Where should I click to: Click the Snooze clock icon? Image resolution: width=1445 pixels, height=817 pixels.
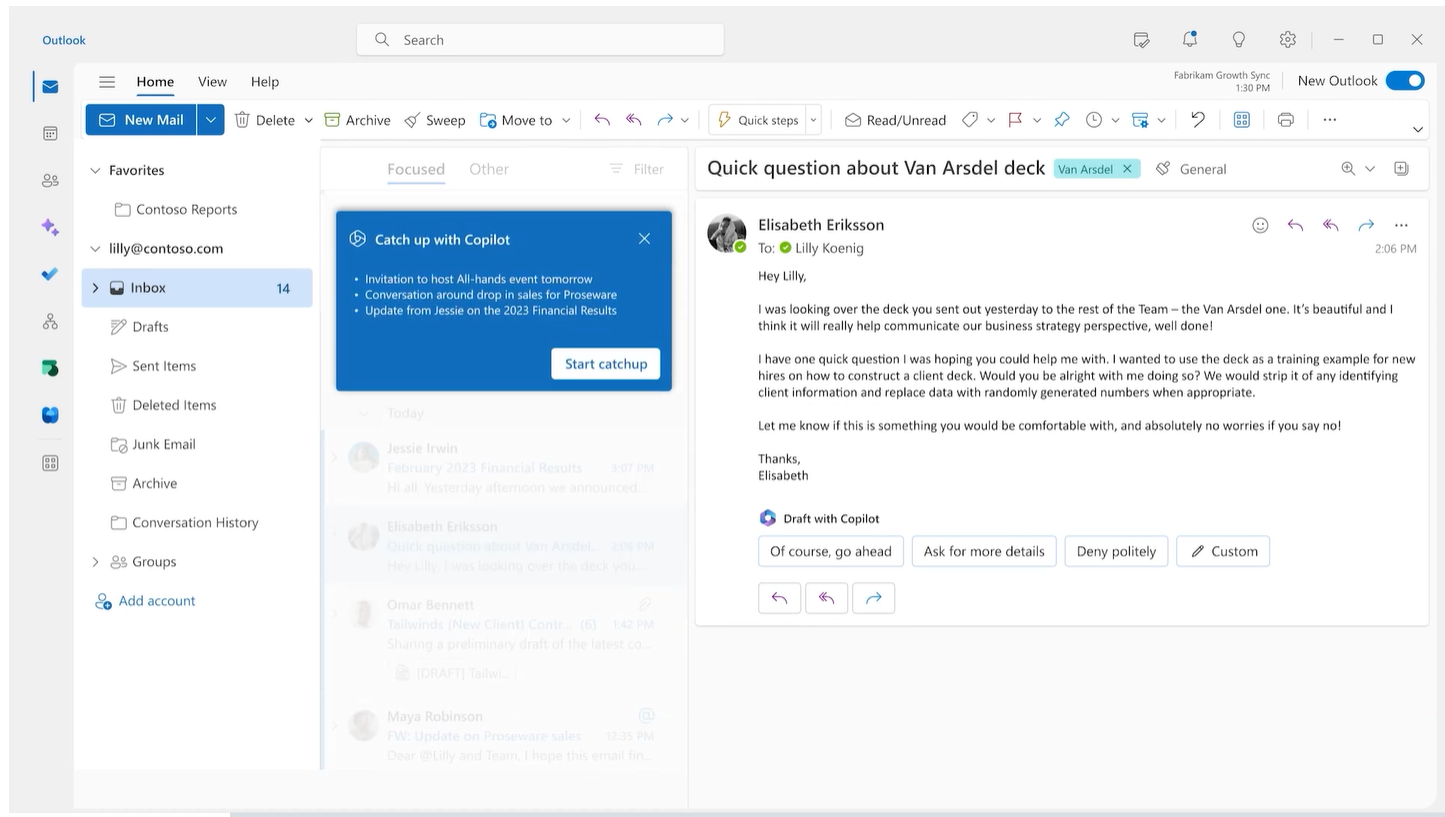[1094, 120]
